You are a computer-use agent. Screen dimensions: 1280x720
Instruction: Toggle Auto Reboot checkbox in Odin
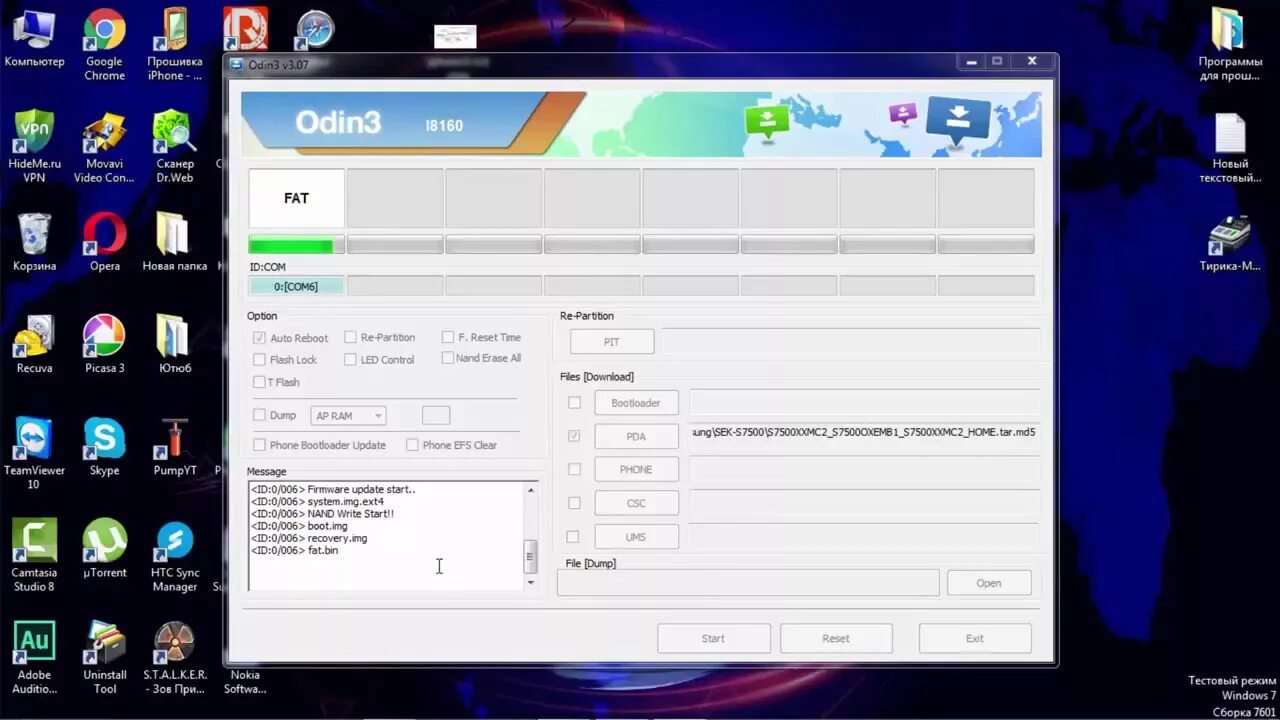point(260,338)
